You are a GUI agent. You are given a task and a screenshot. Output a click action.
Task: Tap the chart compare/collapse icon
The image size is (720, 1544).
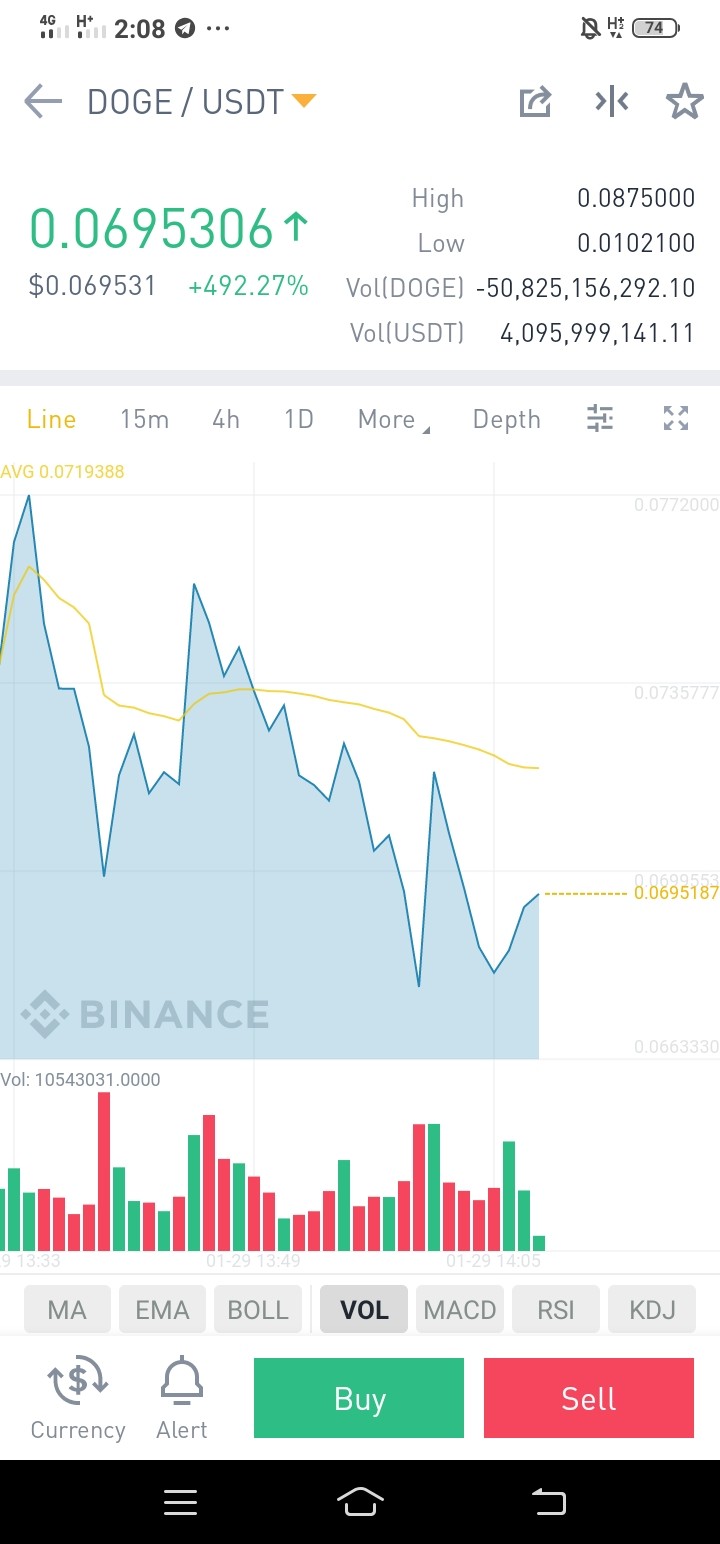point(611,101)
